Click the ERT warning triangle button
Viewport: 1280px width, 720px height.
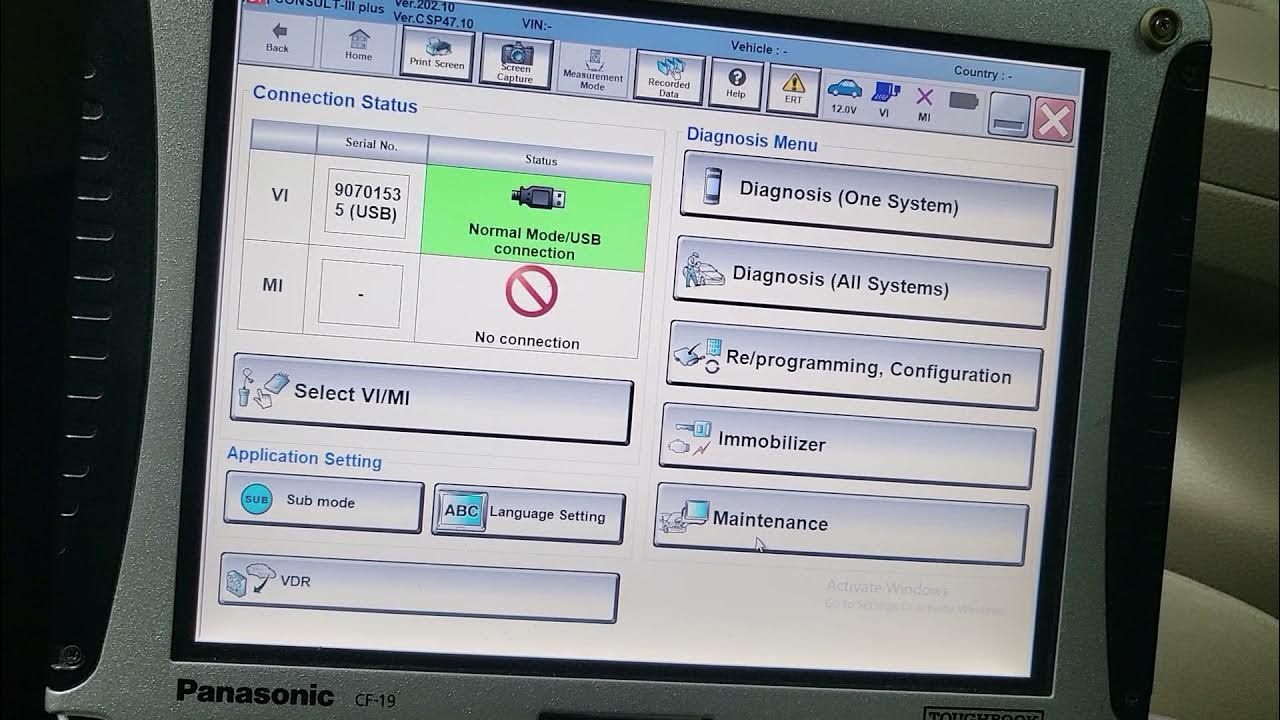coord(793,89)
